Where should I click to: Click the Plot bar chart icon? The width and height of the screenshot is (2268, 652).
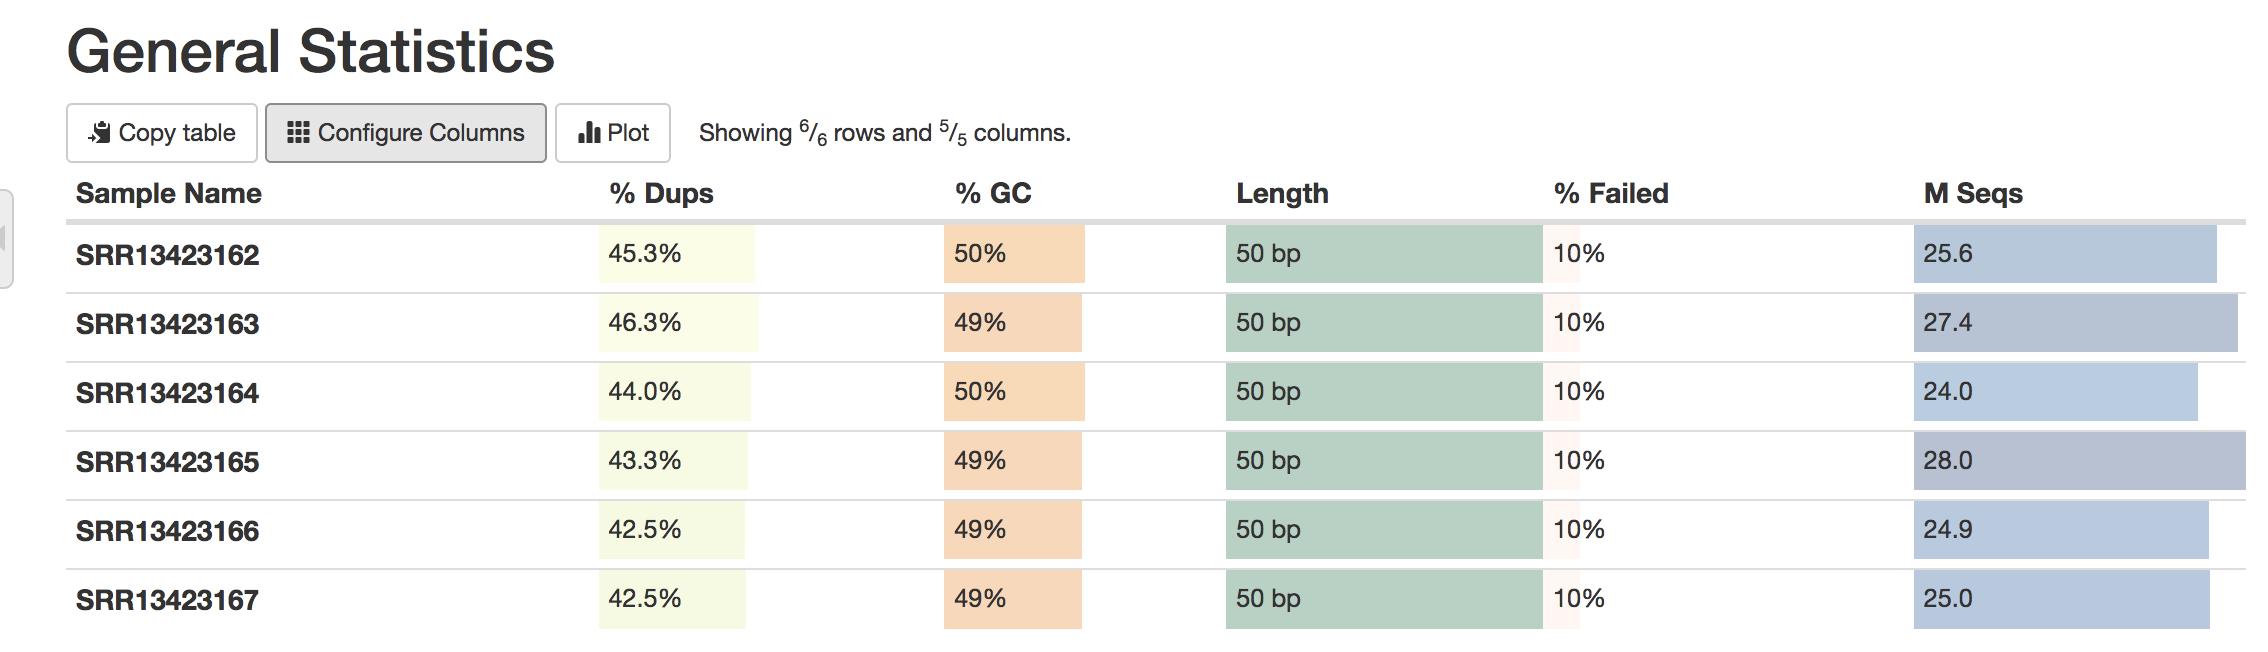[589, 133]
